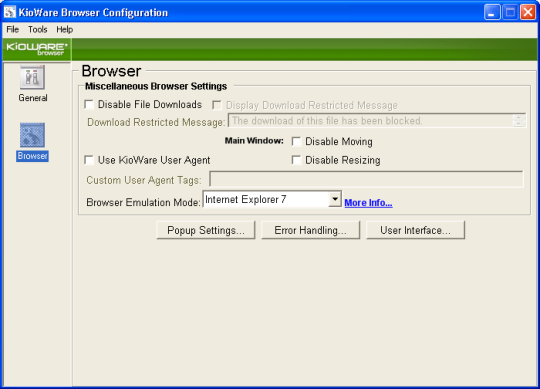
Task: Toggle Display Download Restricted Message checkbox
Action: point(217,105)
